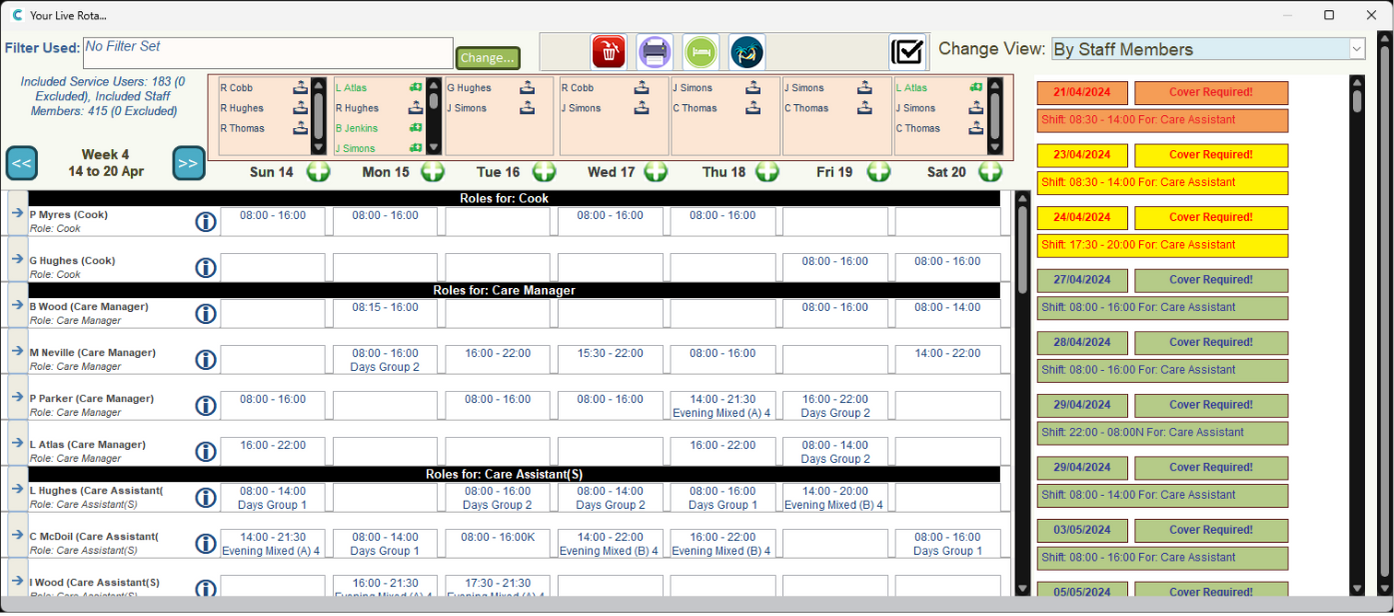Click info icon for P Myres (Cook)
1394x616 pixels.
pos(205,221)
